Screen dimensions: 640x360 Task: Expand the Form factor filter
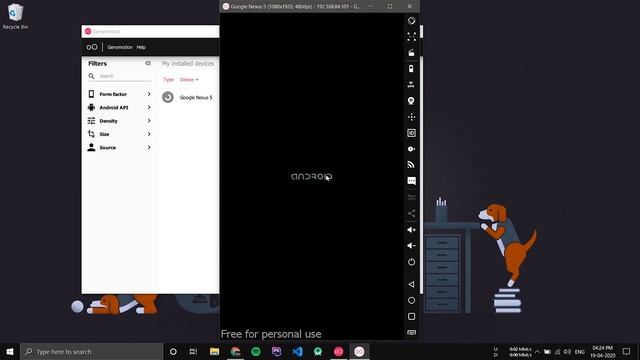point(119,94)
